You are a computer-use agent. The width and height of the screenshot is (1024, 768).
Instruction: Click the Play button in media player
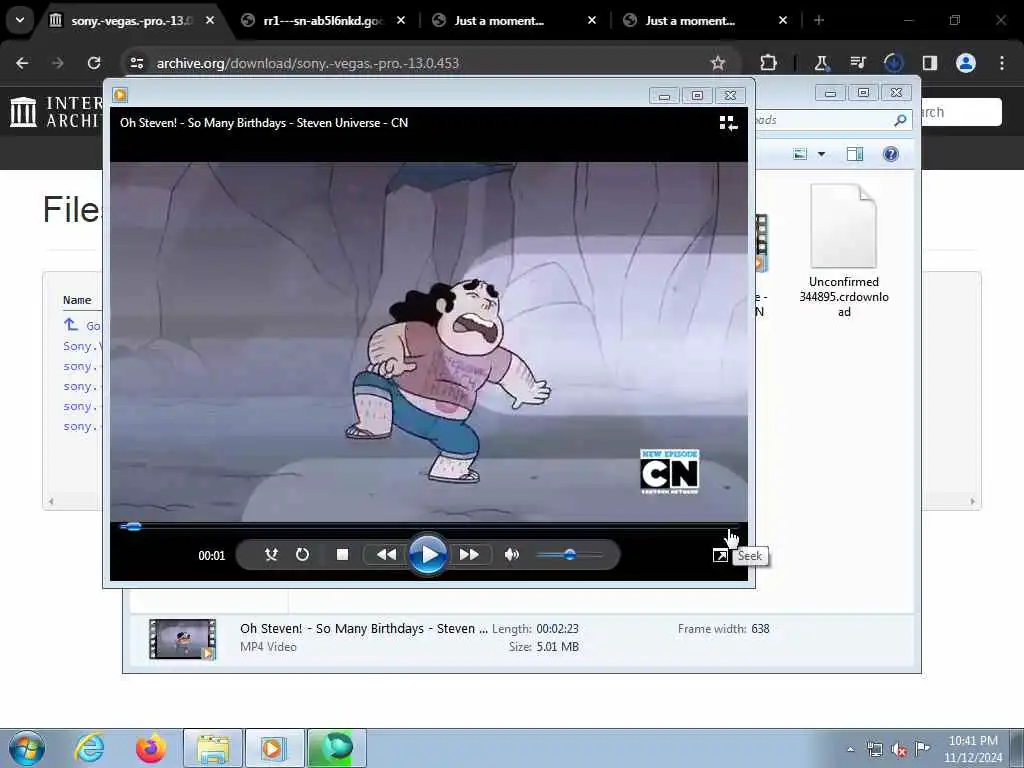428,555
